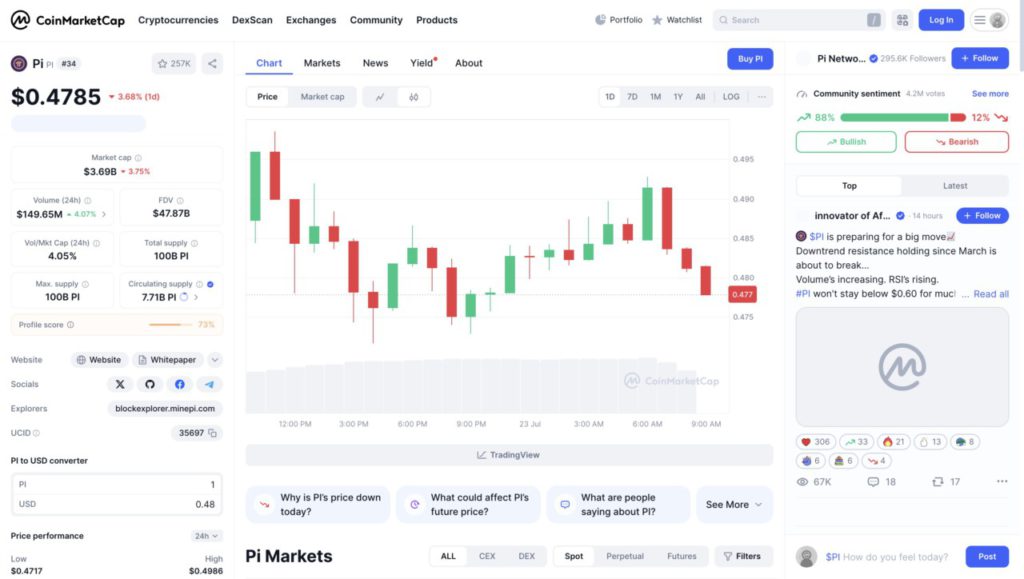Open the X (Twitter) social link
Screen dimensions: 1024x579
pos(120,384)
